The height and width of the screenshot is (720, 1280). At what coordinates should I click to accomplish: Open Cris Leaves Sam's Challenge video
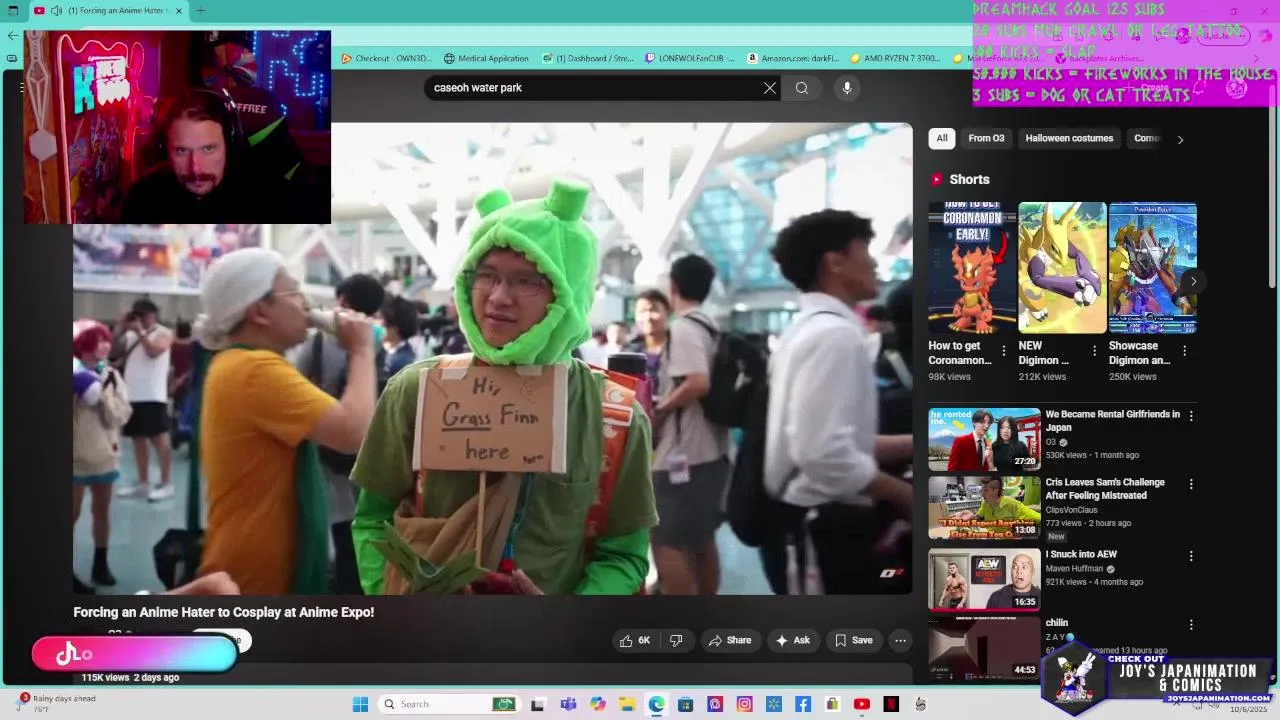(984, 507)
